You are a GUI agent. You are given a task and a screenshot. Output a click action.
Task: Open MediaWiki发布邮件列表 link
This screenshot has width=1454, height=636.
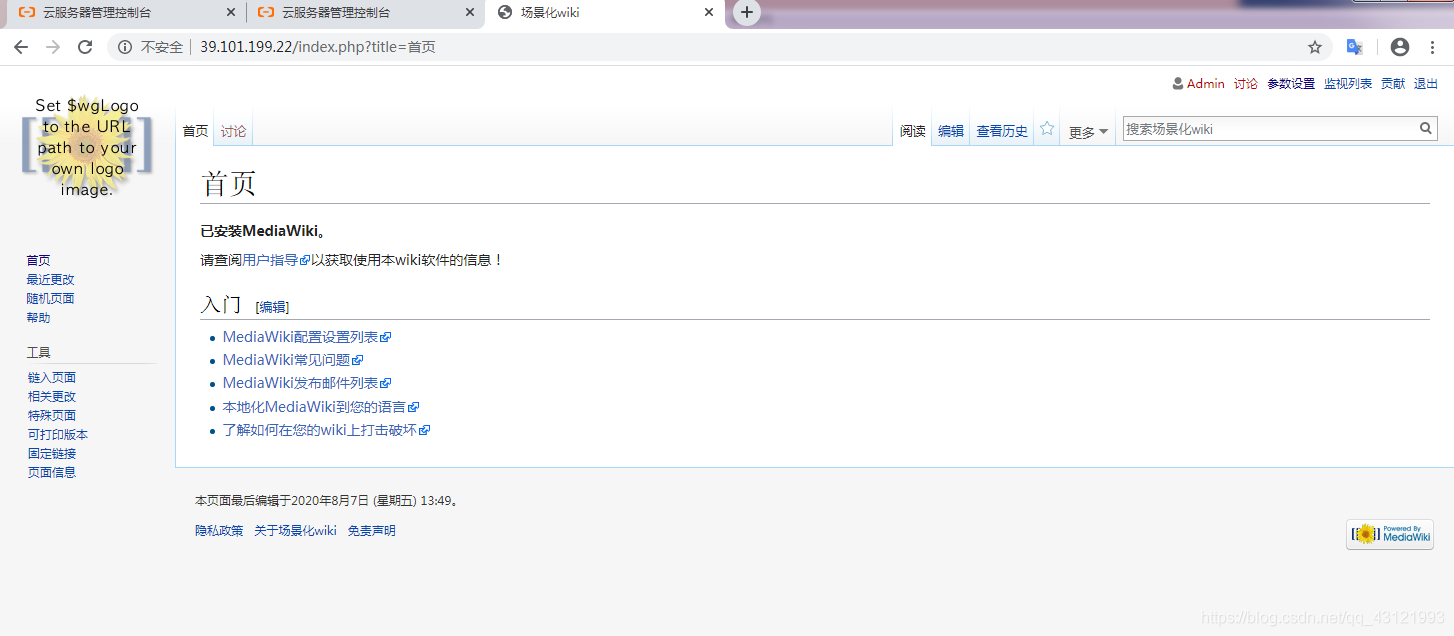[x=307, y=383]
